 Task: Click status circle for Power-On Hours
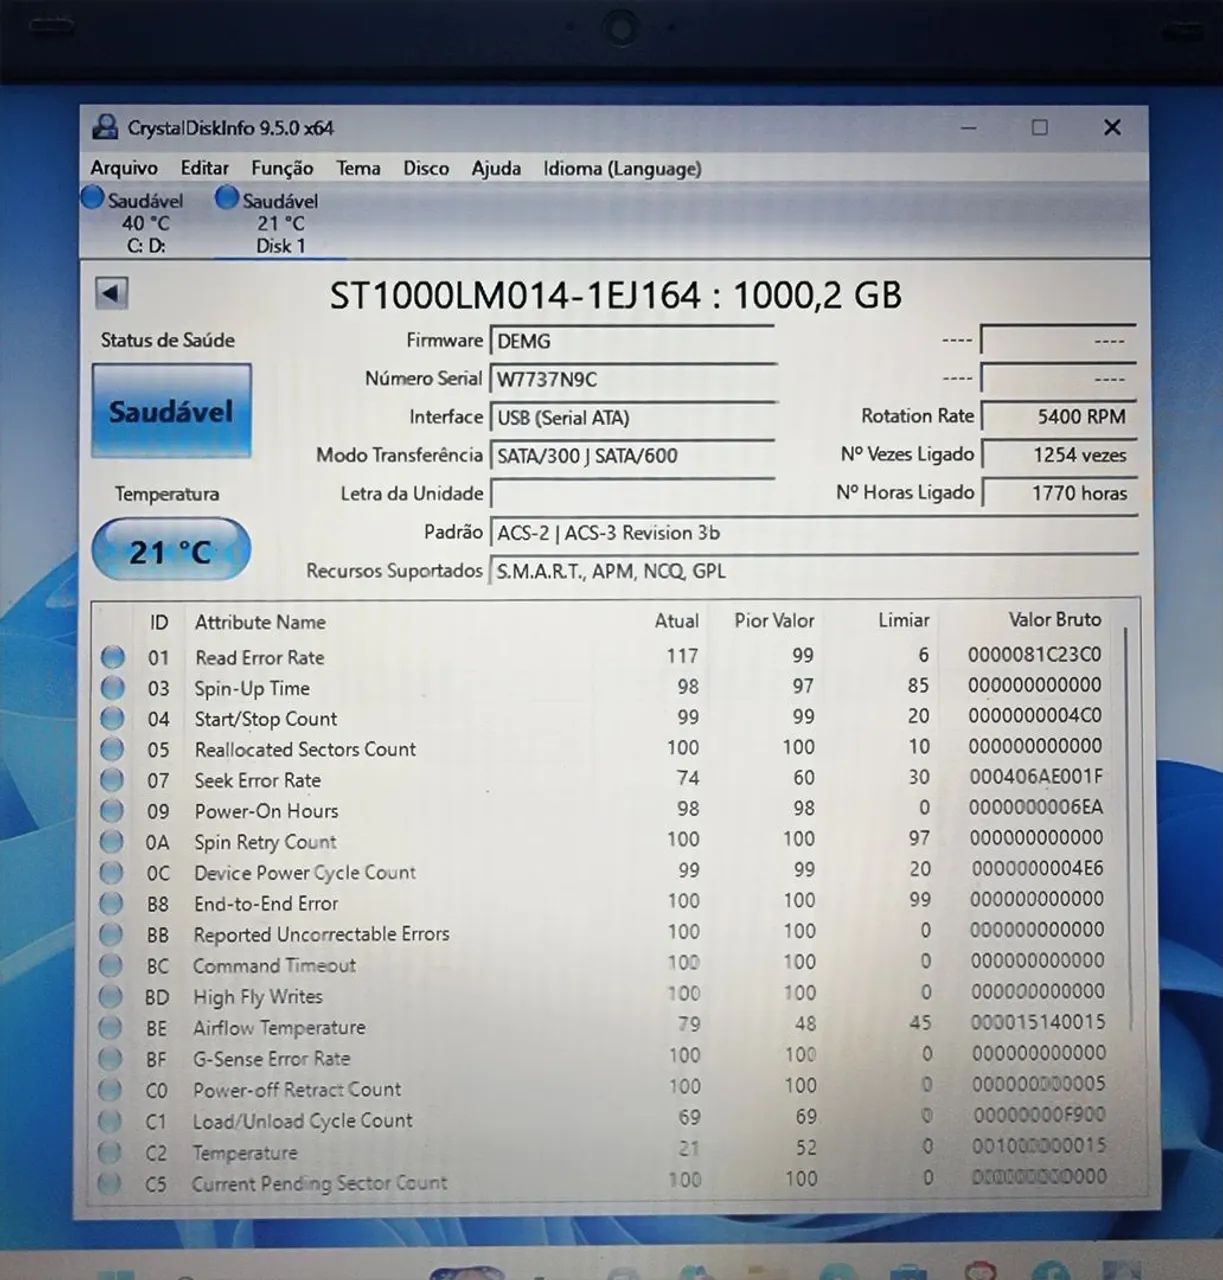113,811
